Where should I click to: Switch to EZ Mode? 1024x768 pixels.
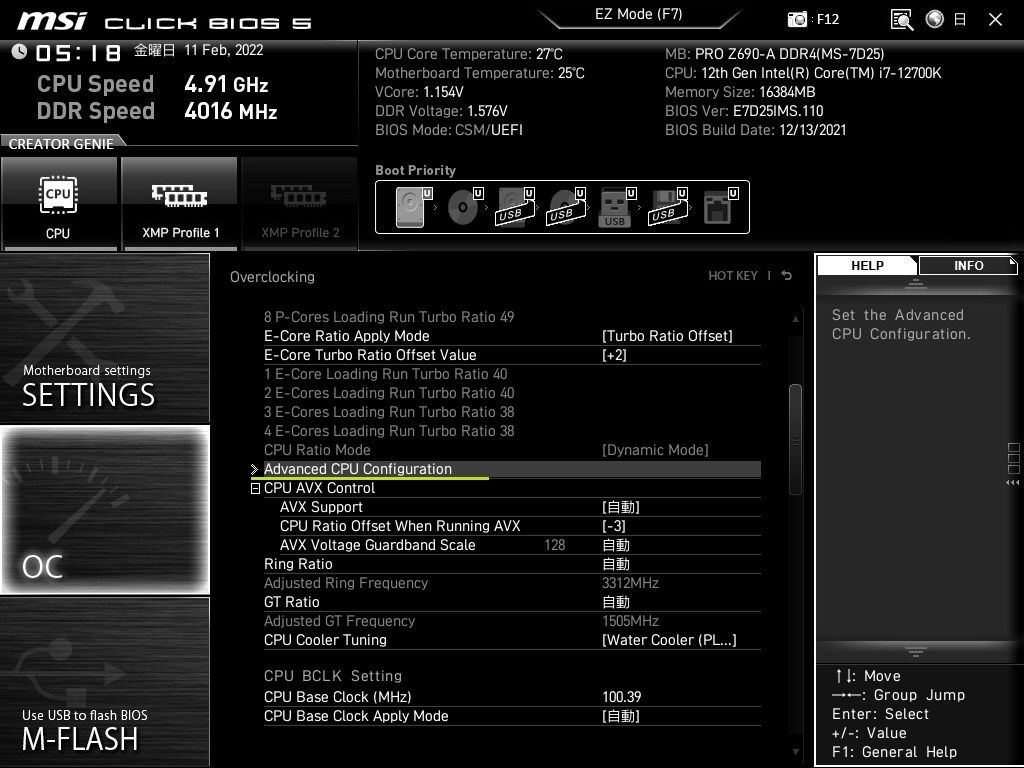pos(639,14)
